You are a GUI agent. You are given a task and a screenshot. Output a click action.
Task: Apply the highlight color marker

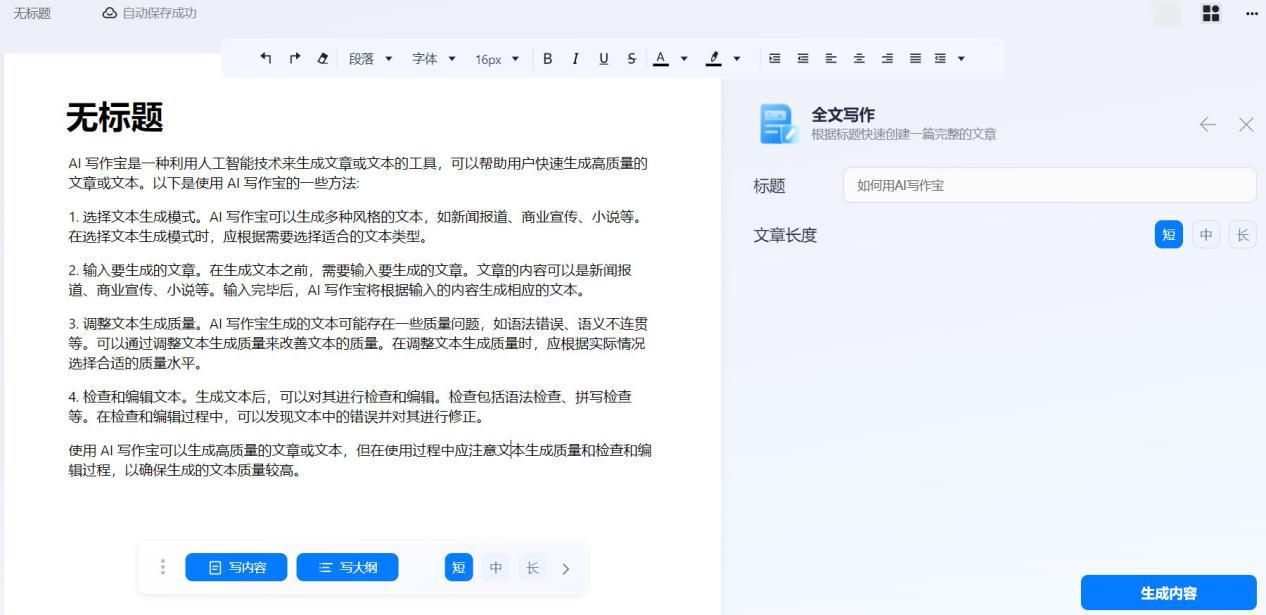pyautogui.click(x=713, y=58)
